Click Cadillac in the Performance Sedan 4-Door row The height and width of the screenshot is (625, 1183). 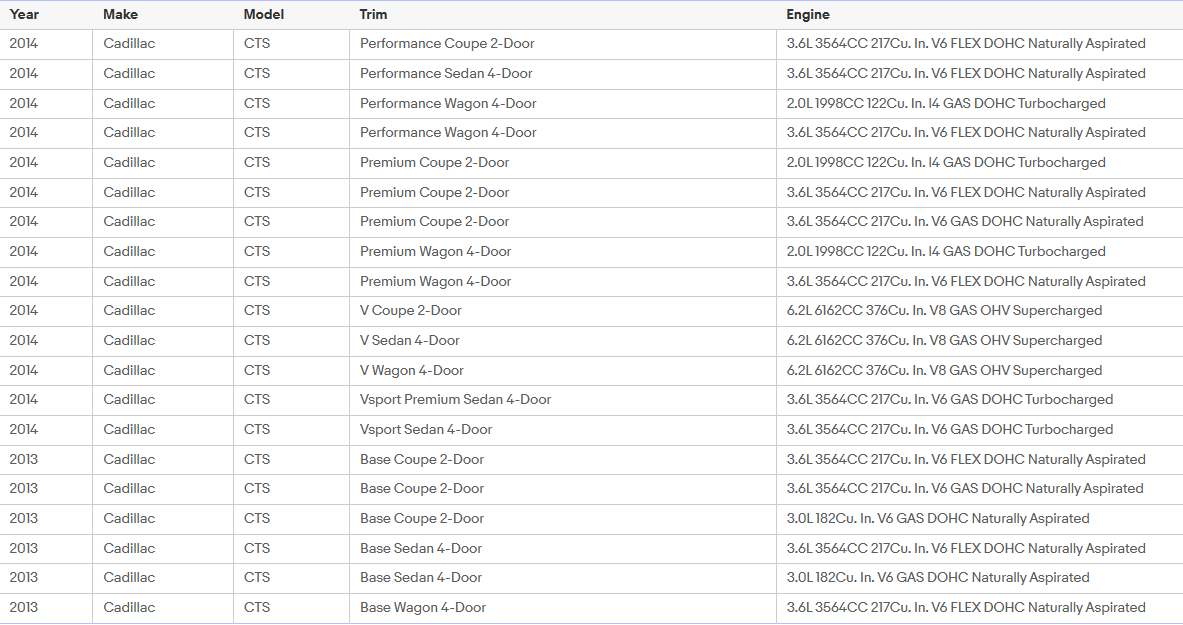129,74
